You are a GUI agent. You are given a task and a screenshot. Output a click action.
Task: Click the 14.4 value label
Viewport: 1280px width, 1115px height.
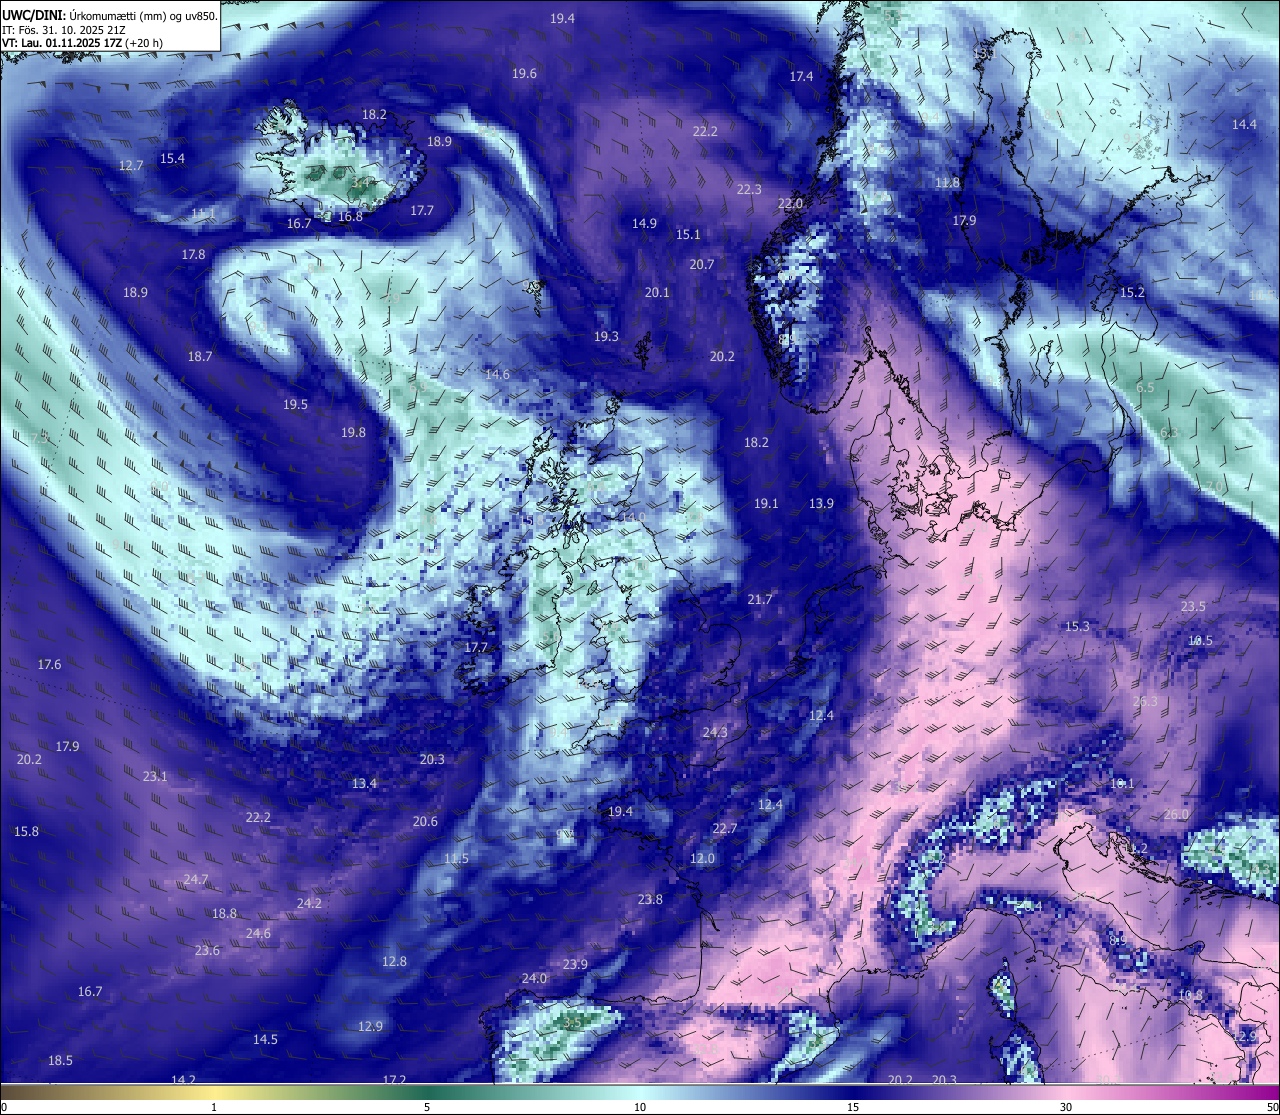(x=1244, y=124)
